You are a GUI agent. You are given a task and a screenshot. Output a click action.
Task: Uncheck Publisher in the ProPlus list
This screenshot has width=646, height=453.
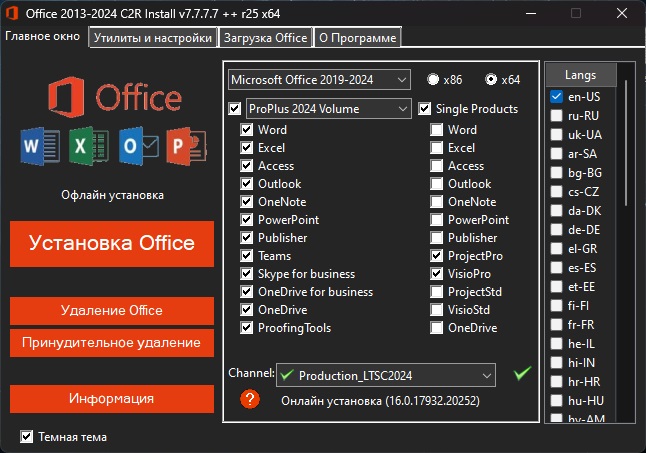[246, 238]
